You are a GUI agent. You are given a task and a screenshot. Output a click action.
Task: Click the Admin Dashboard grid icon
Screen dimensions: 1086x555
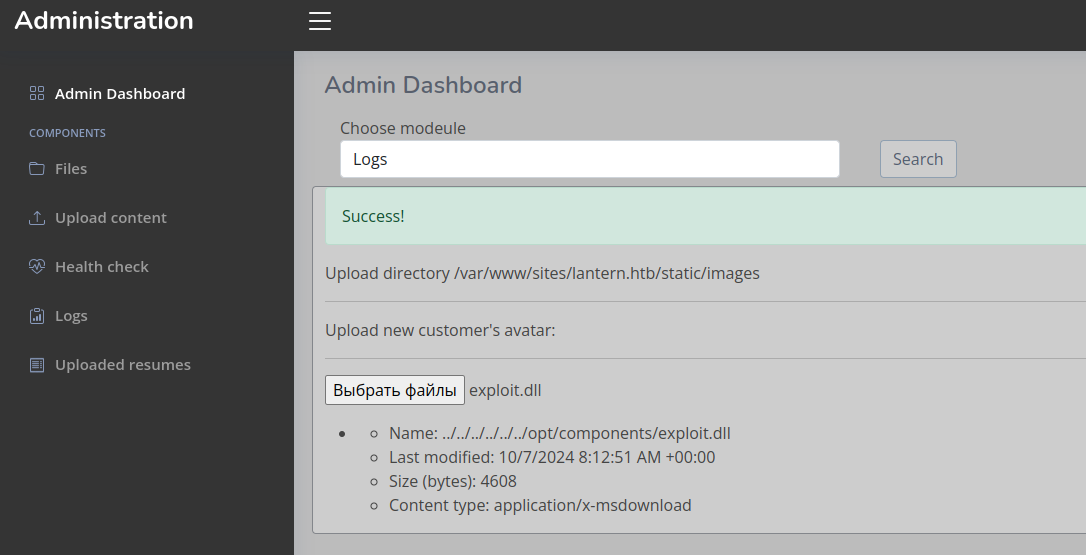tap(37, 93)
